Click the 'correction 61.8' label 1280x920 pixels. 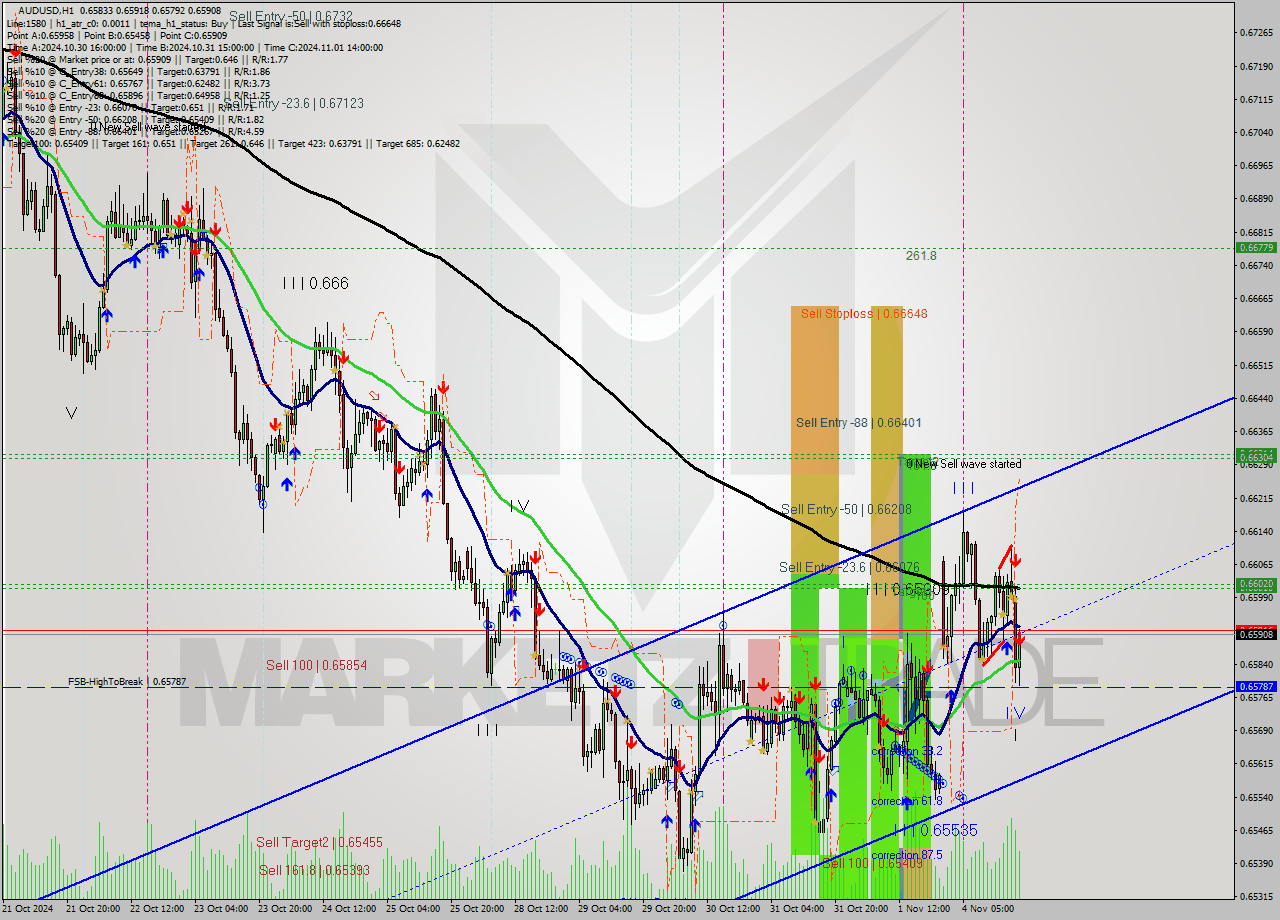907,802
